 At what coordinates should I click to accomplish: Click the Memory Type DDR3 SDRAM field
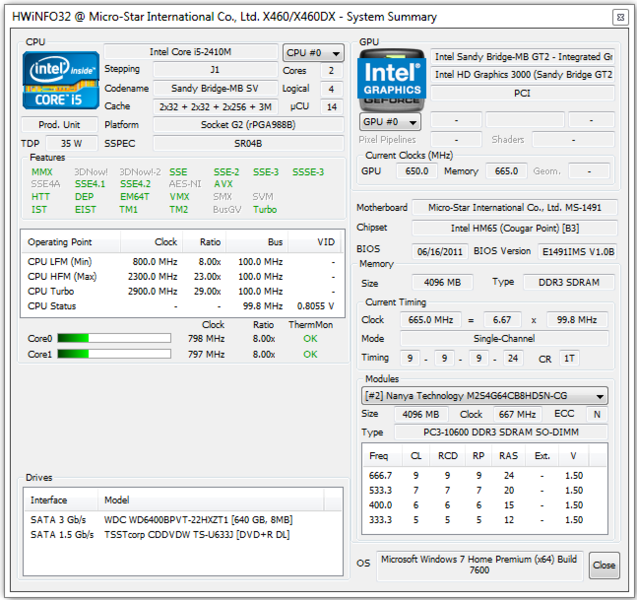(x=569, y=282)
